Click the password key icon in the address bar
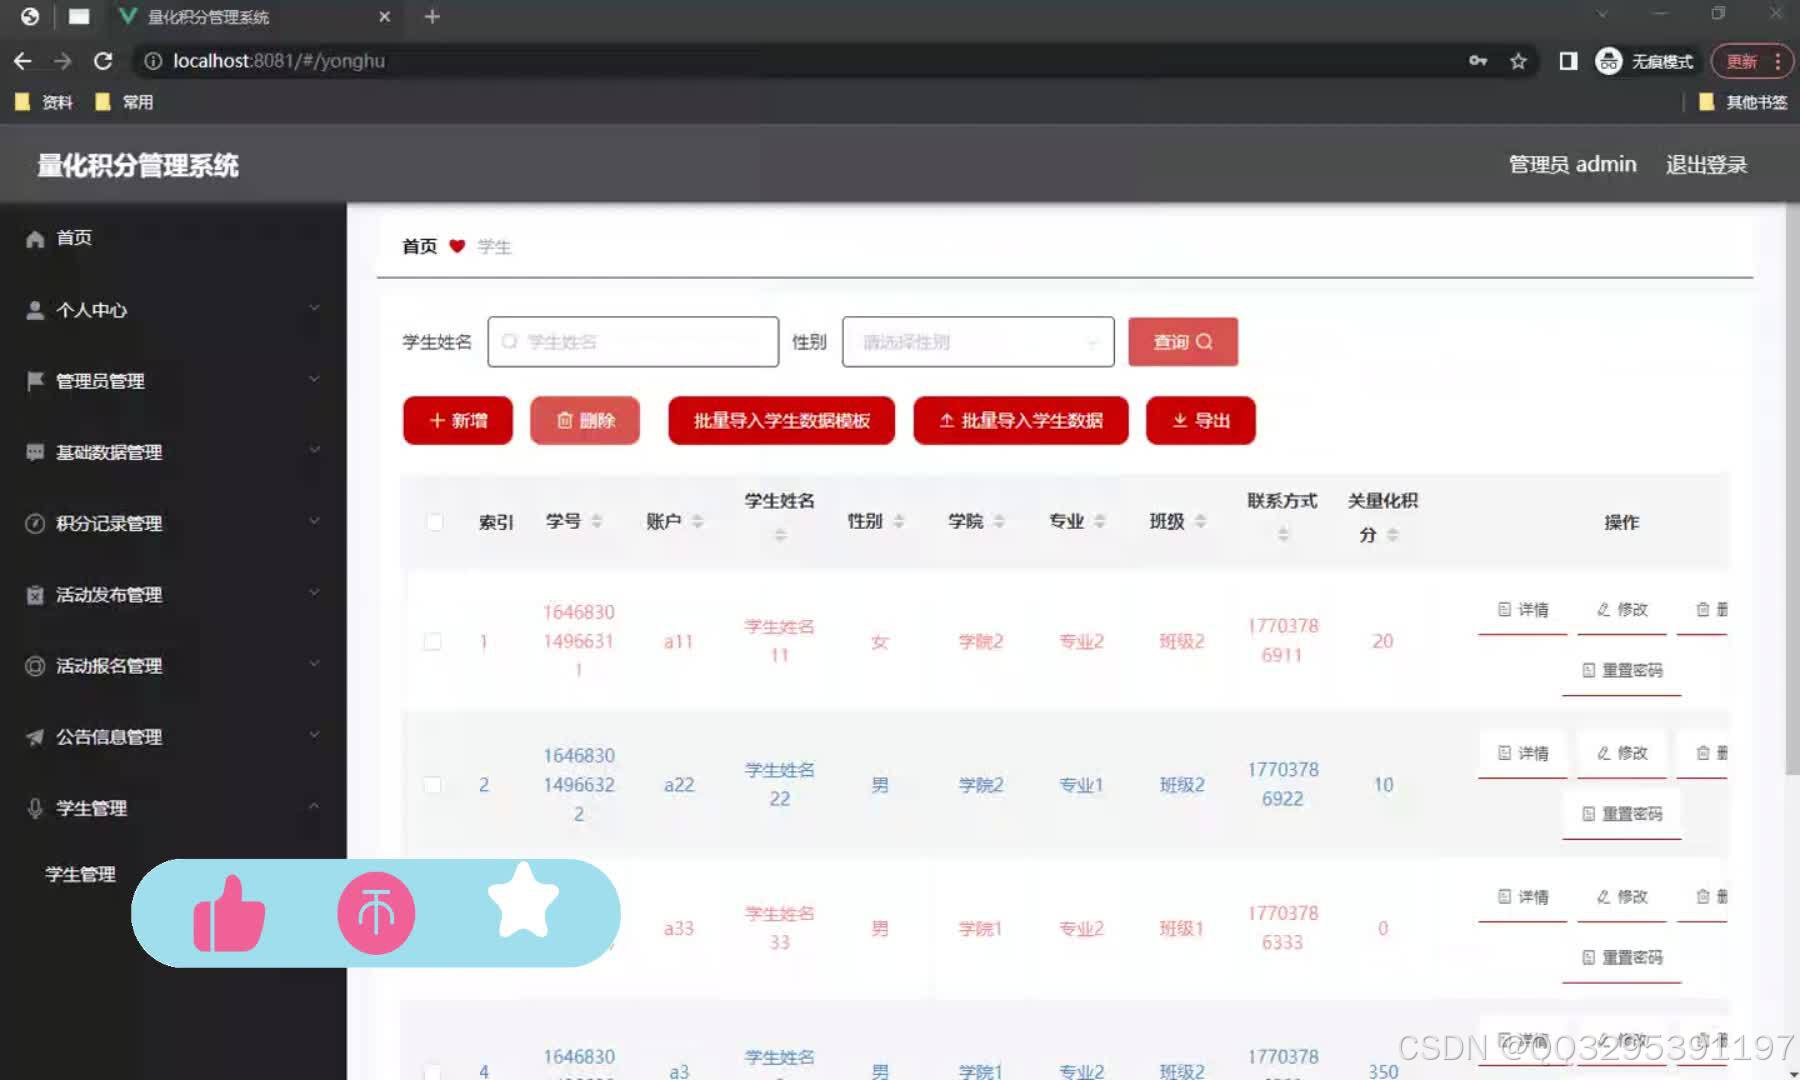 [1478, 61]
